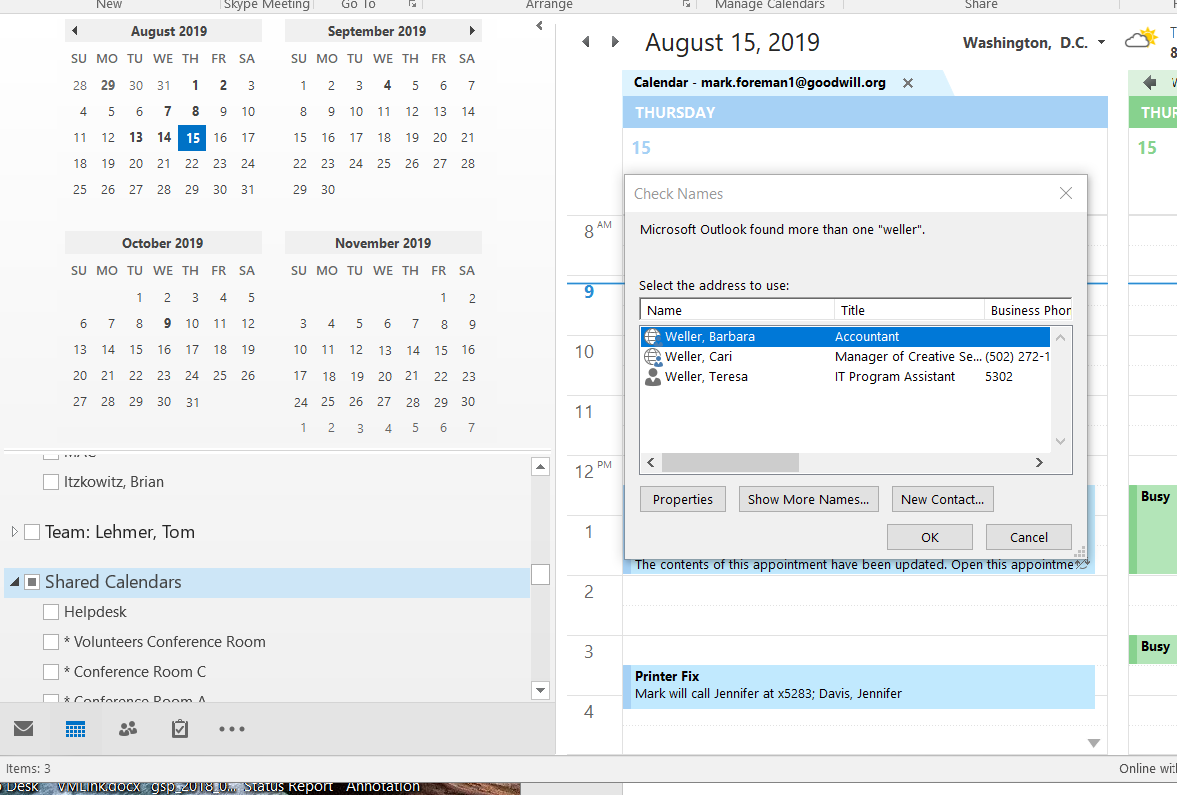Enable the Helpdesk calendar
1177x795 pixels.
click(x=51, y=612)
